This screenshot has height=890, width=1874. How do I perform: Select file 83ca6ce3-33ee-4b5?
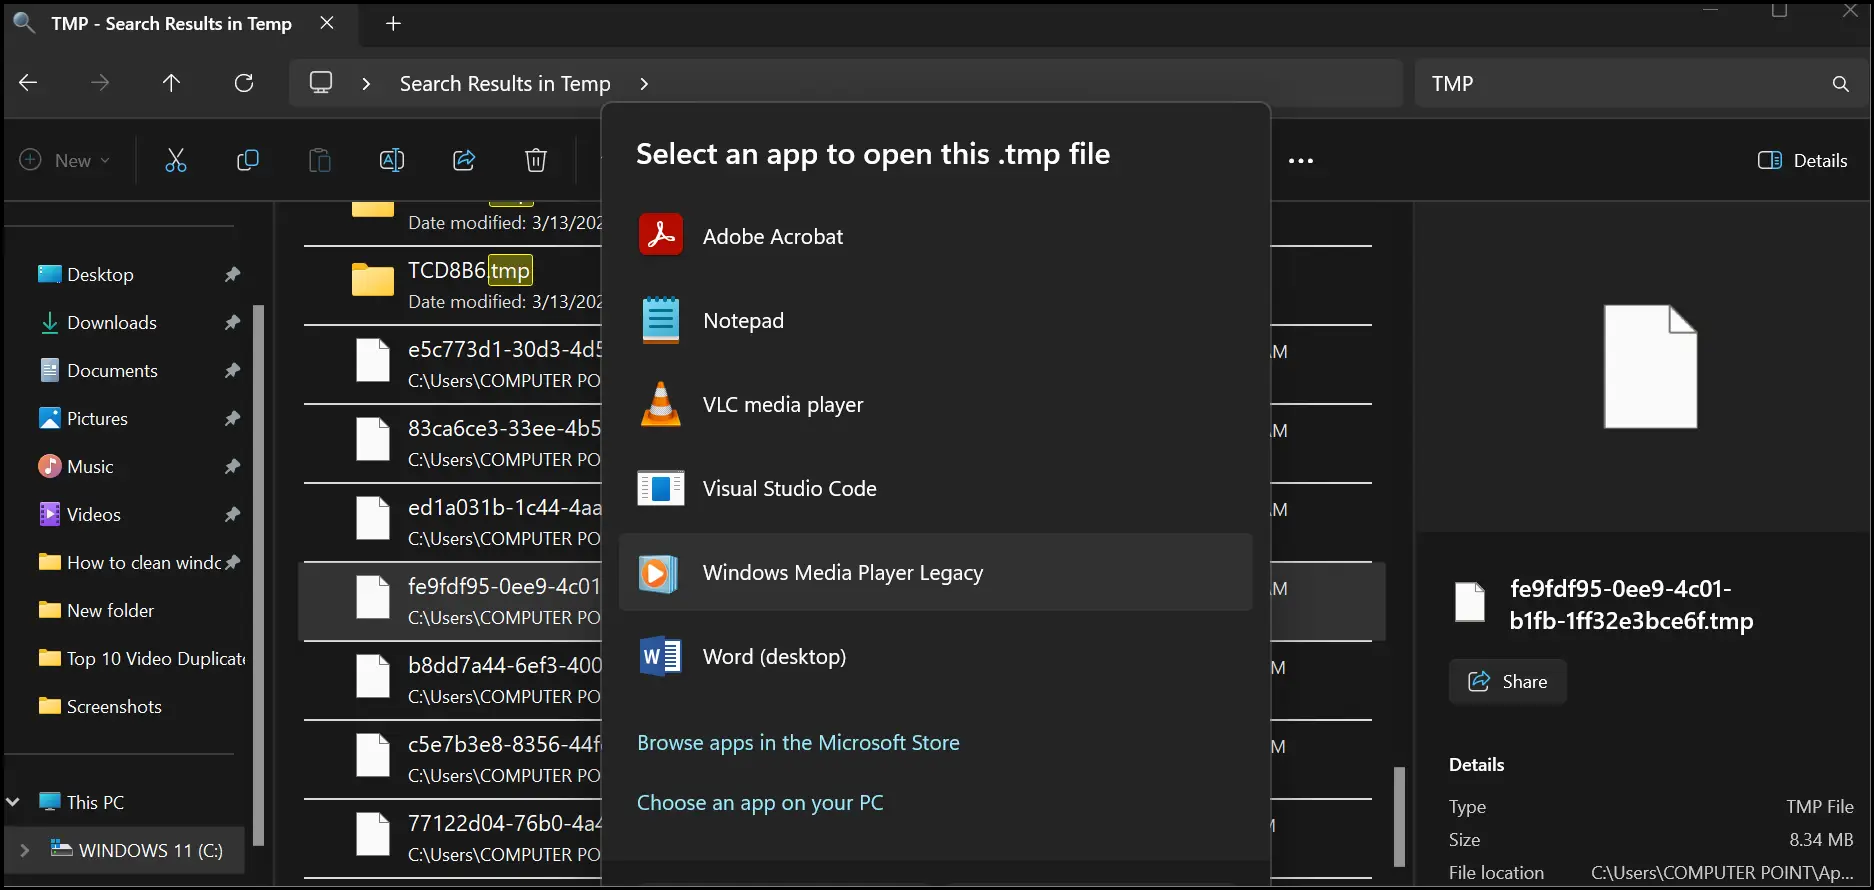(x=452, y=443)
